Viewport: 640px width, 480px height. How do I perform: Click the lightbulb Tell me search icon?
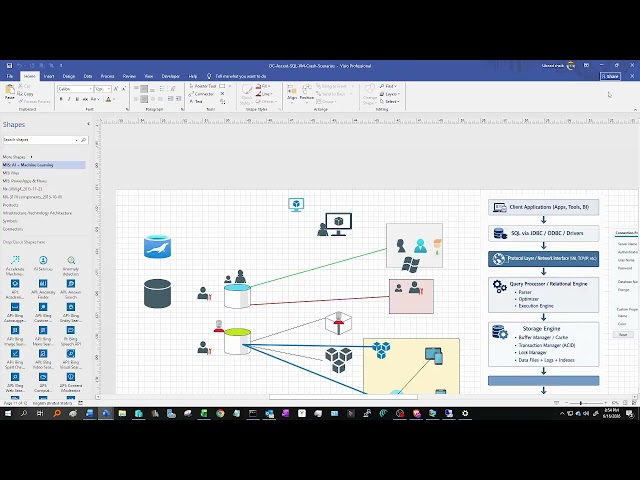pyautogui.click(x=209, y=76)
